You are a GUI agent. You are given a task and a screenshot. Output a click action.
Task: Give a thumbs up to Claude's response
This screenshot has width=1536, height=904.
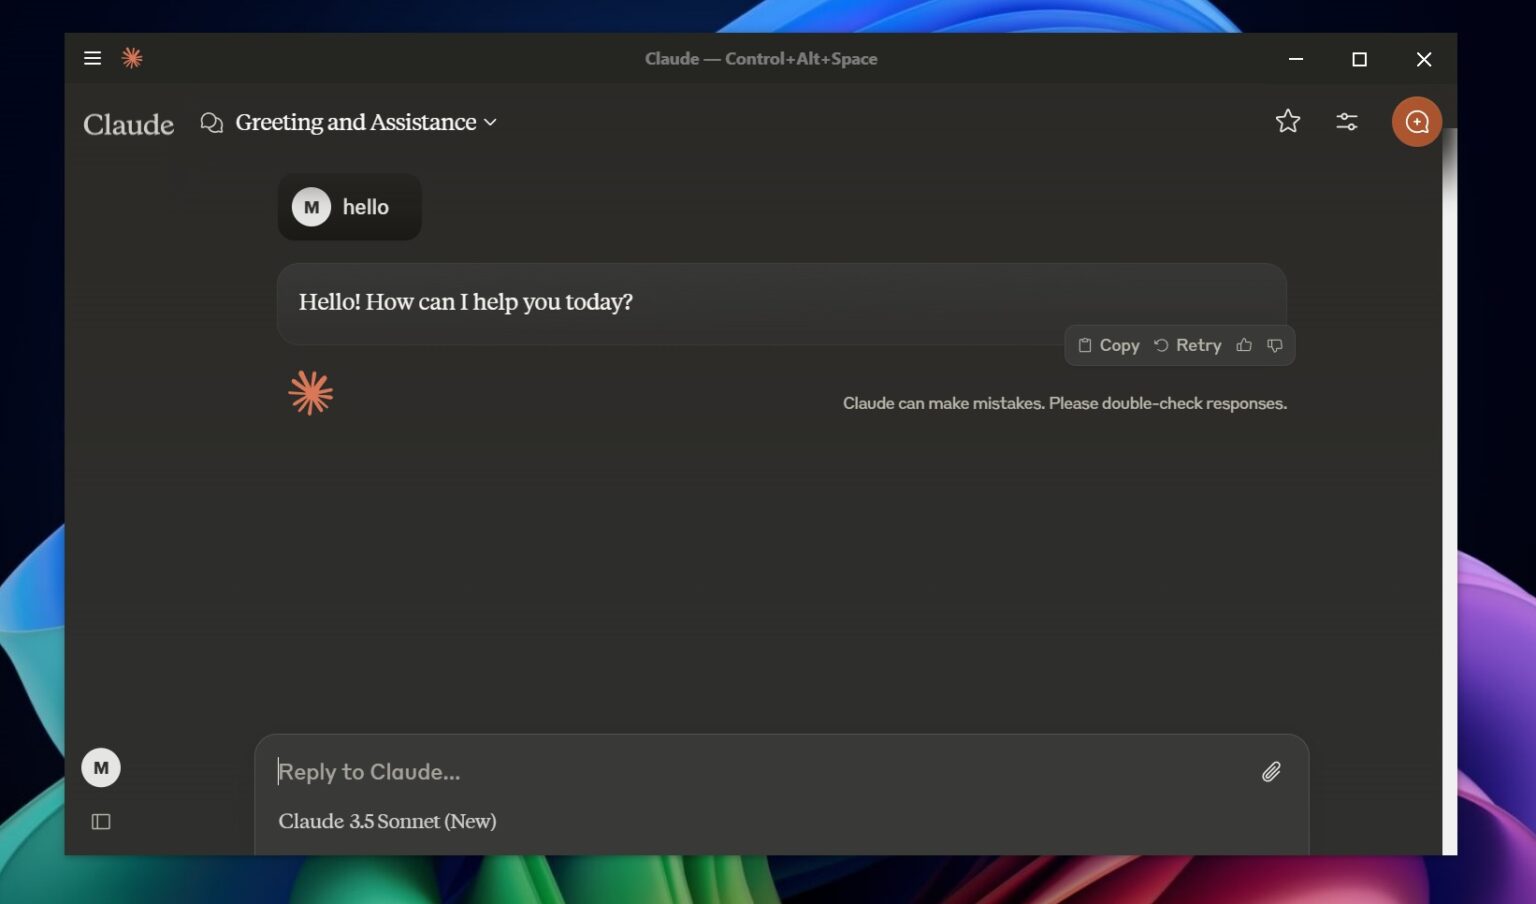pos(1243,345)
